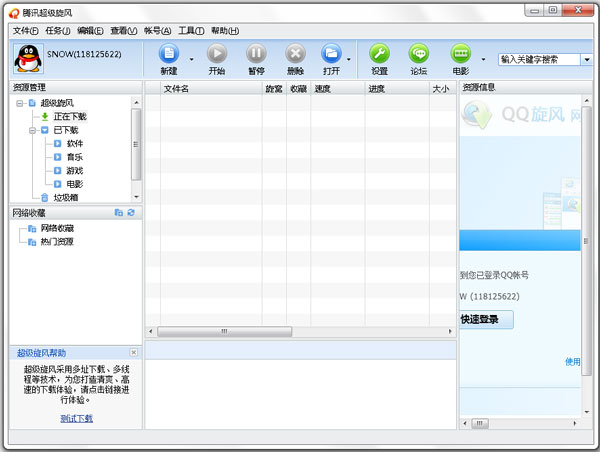Viewport: 600px width, 452px height.
Task: Select the 电影 category in the tree
Action: pyautogui.click(x=75, y=184)
